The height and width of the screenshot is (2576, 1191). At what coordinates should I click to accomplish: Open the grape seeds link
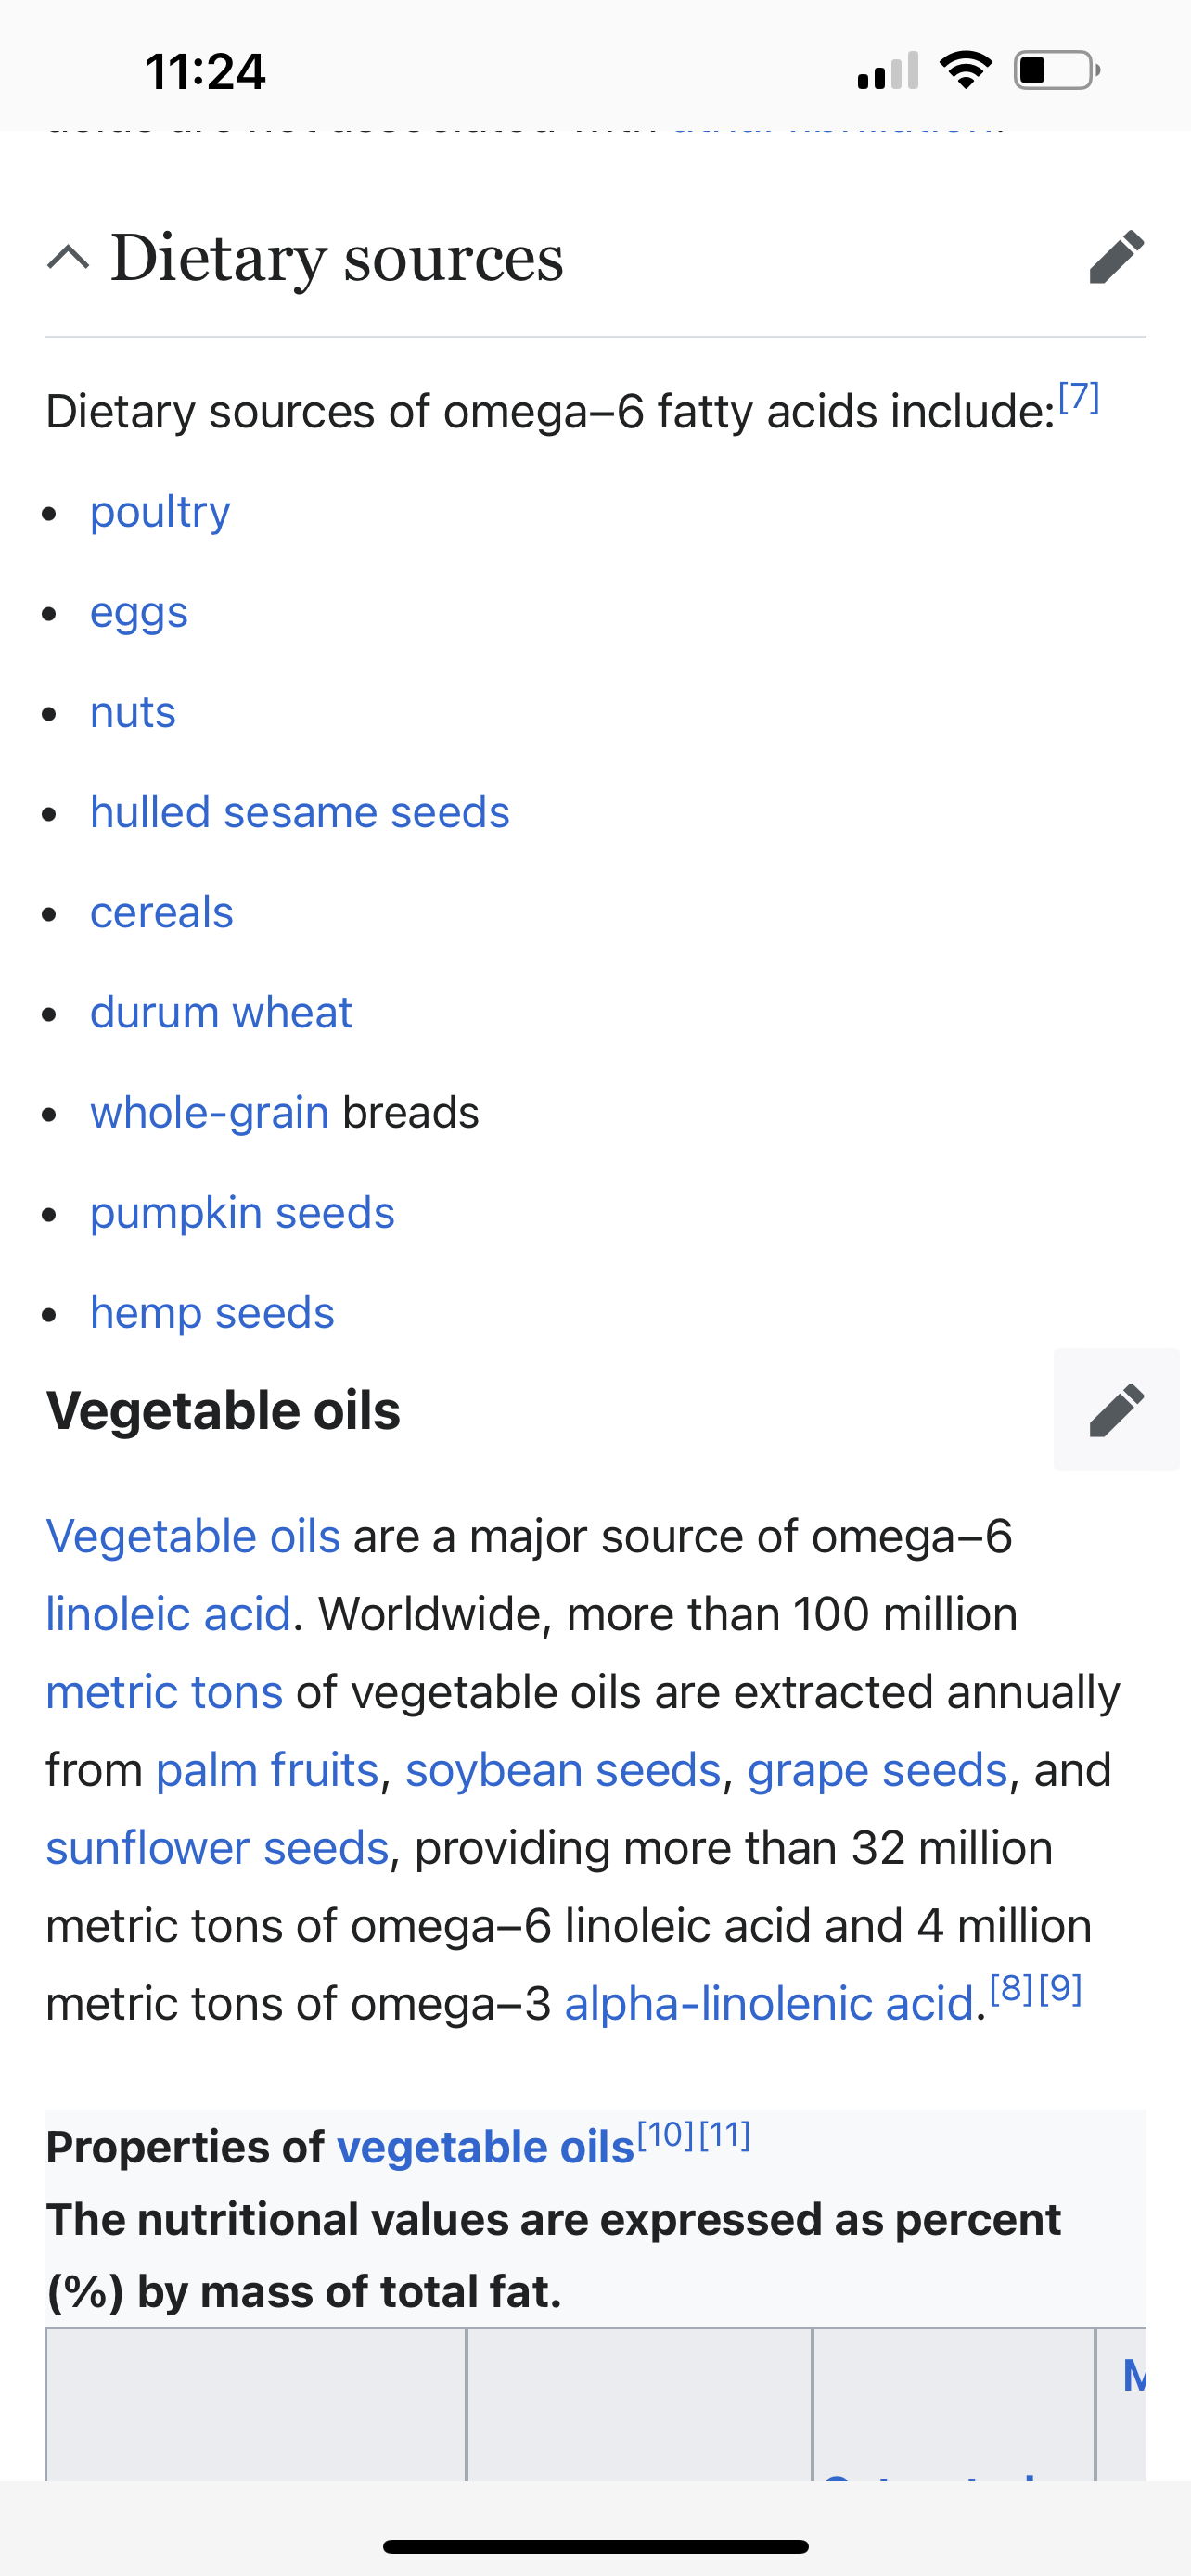[877, 1770]
